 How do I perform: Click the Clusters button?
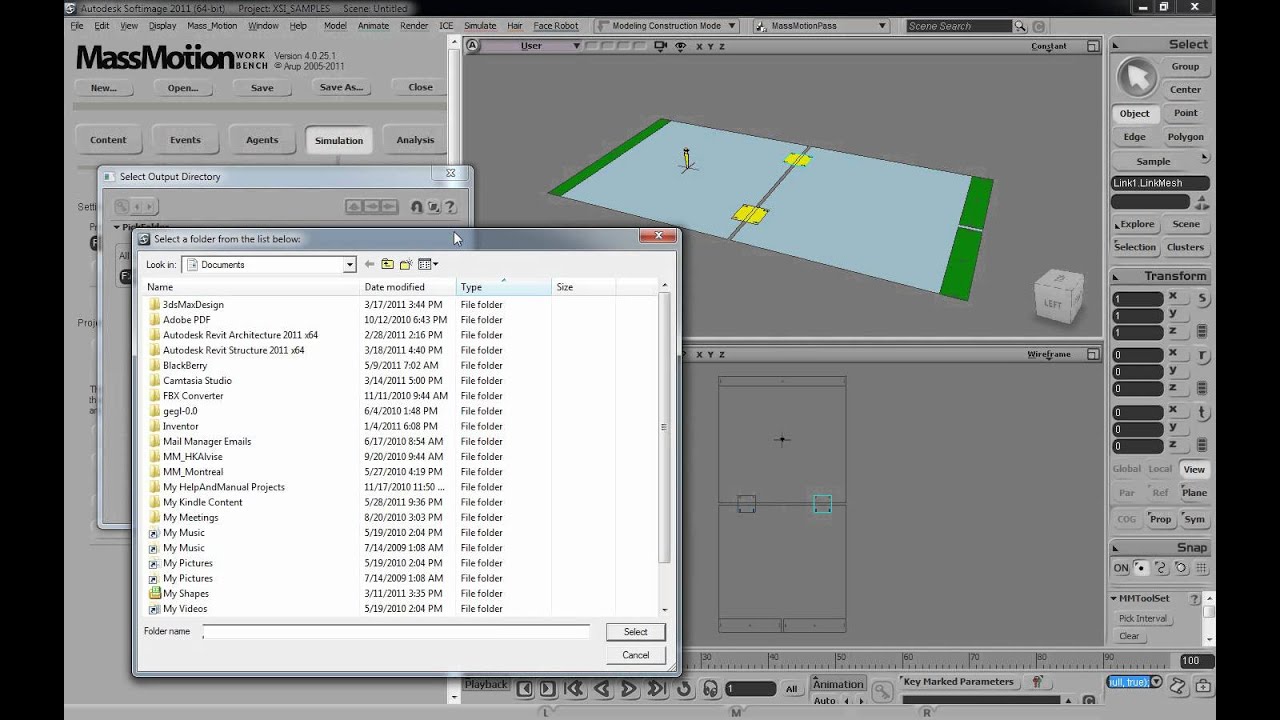1185,247
